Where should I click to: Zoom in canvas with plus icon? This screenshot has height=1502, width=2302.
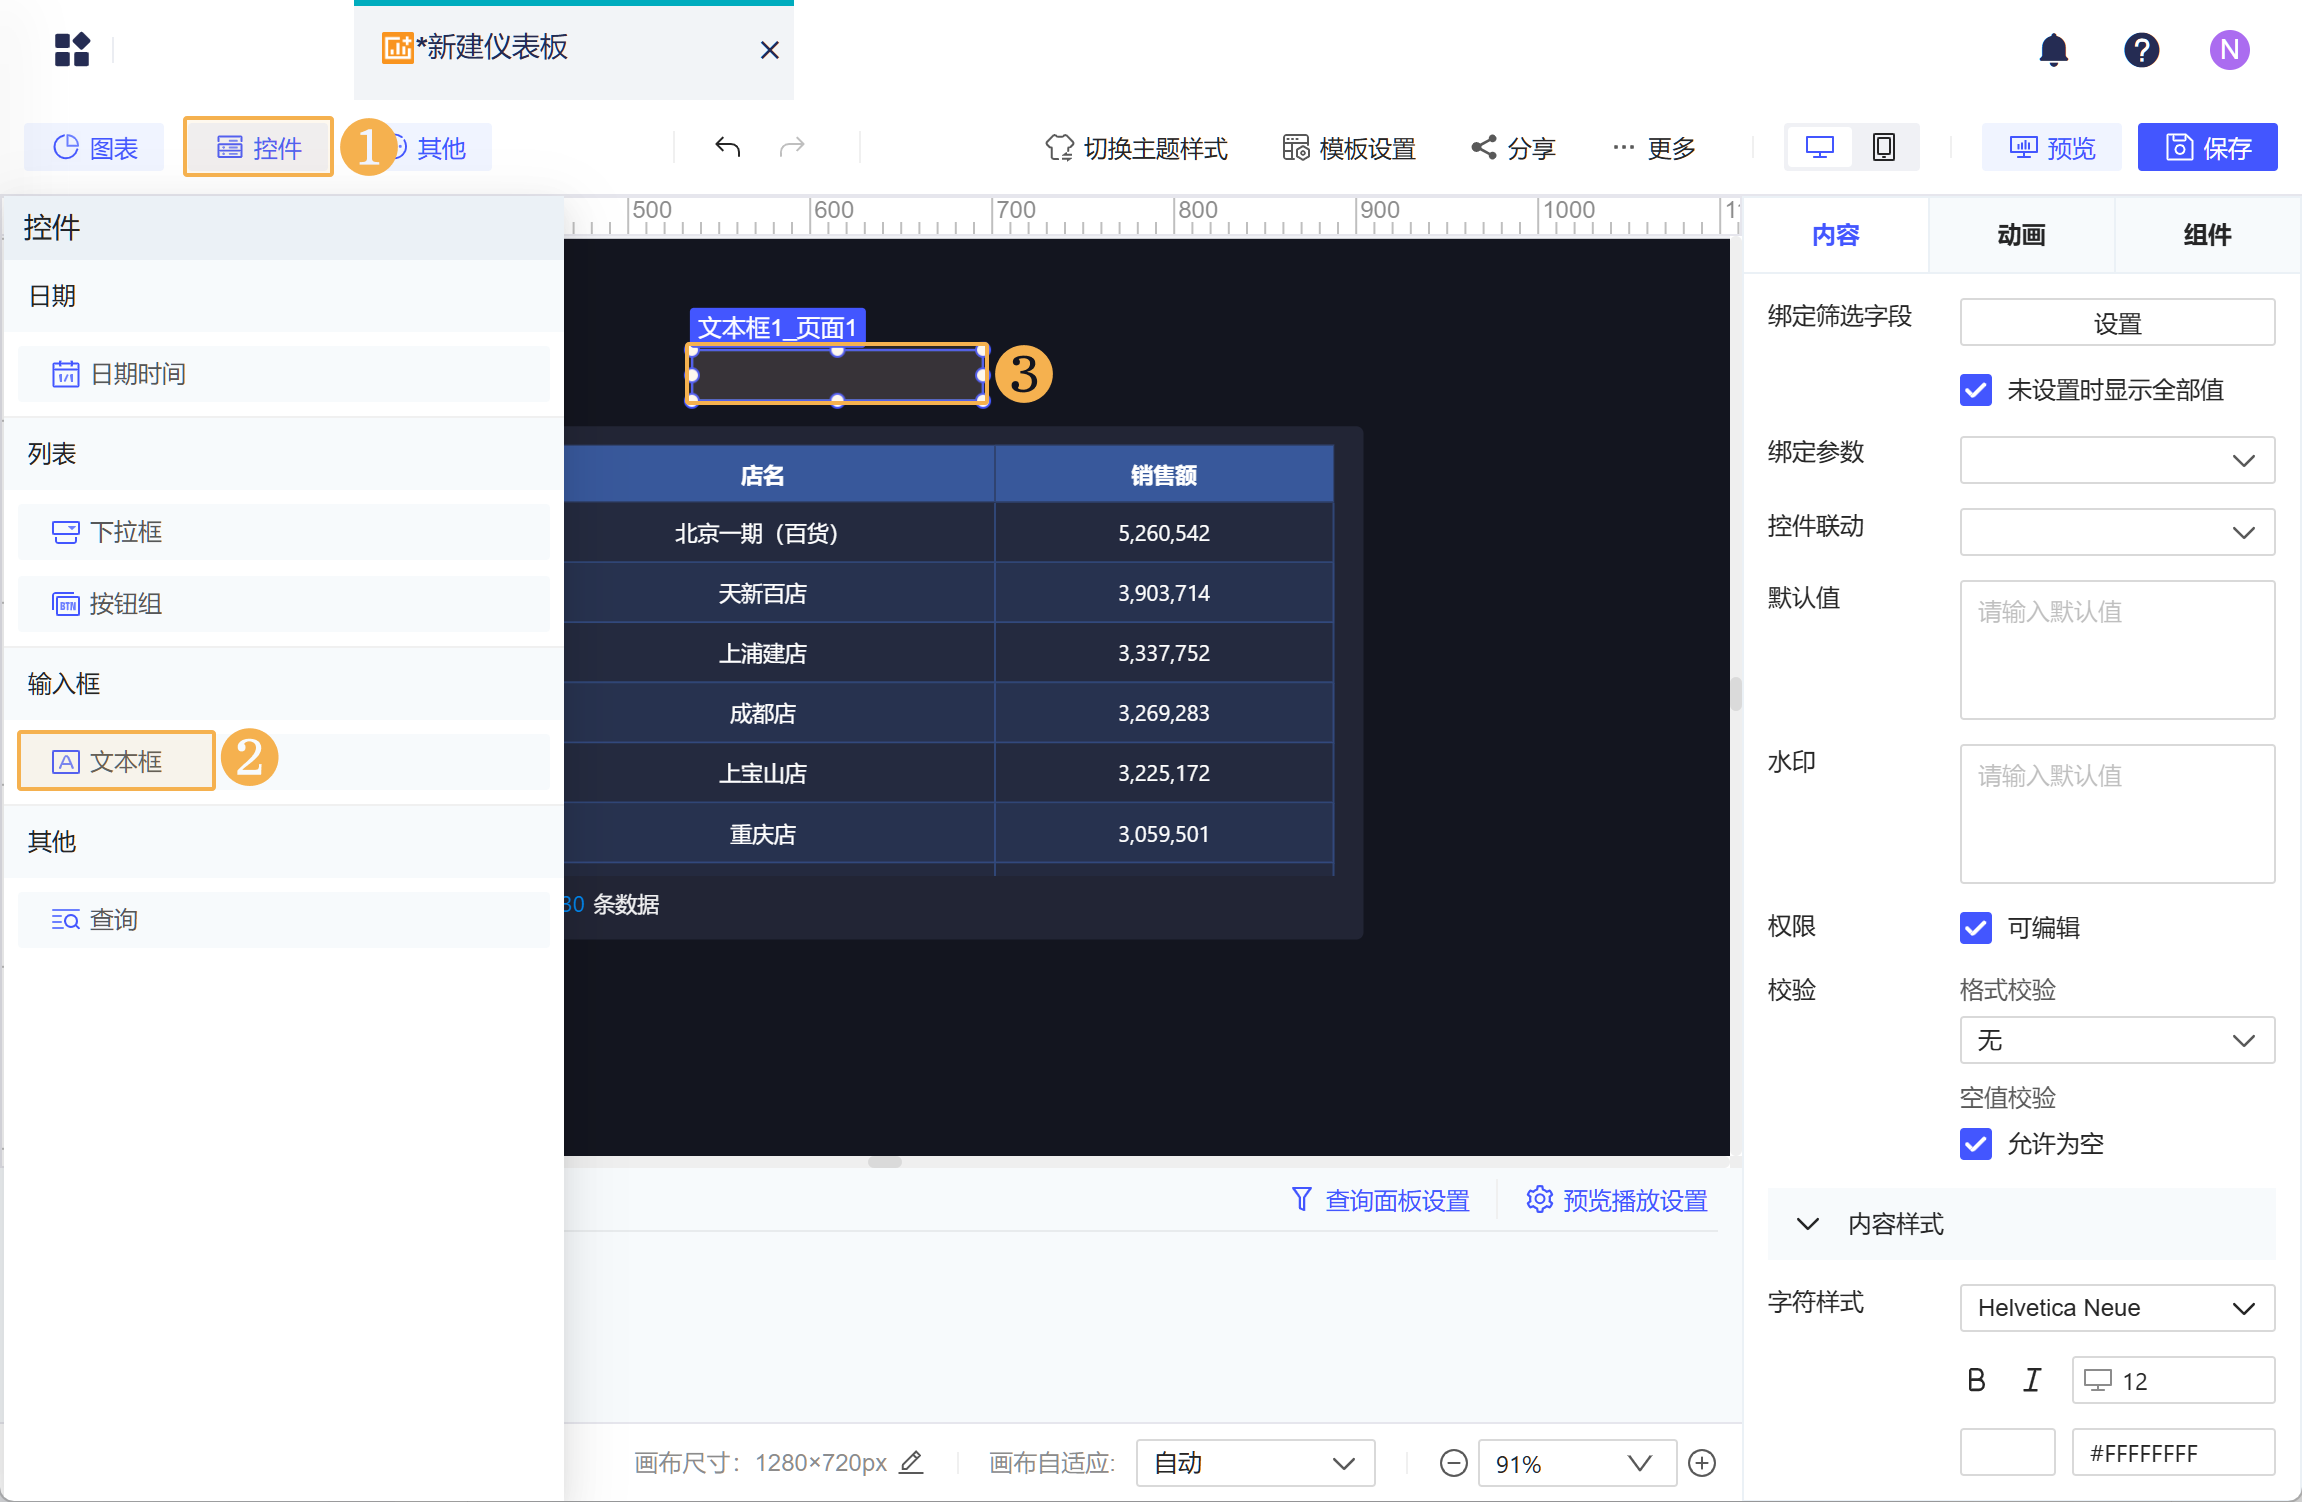pyautogui.click(x=1702, y=1463)
